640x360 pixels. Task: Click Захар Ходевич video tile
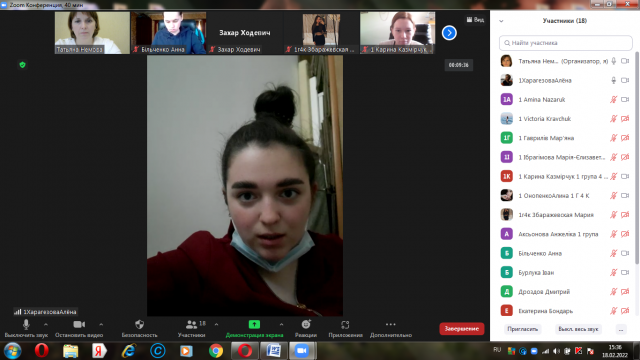[245, 33]
